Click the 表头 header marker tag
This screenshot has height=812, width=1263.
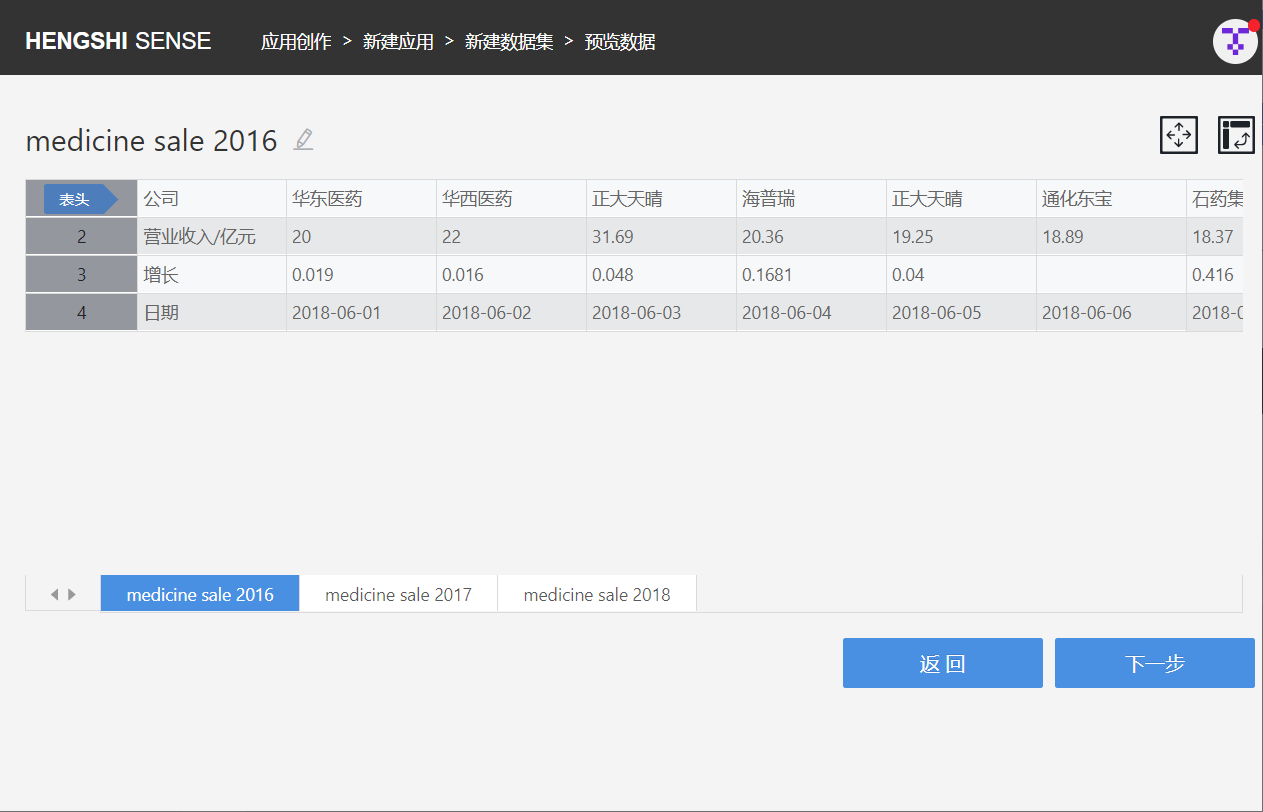click(x=80, y=199)
